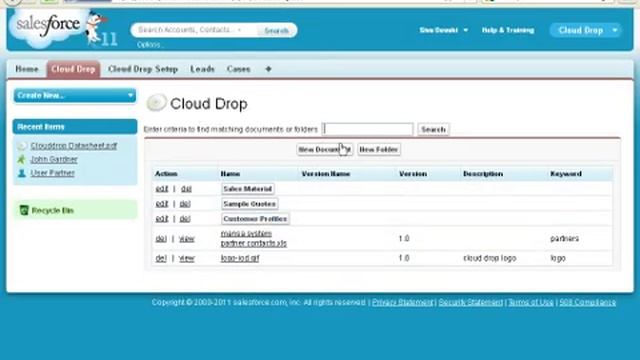Screen dimensions: 640x360
Task: Click the John Gardner lead icon
Action: pyautogui.click(x=22, y=159)
